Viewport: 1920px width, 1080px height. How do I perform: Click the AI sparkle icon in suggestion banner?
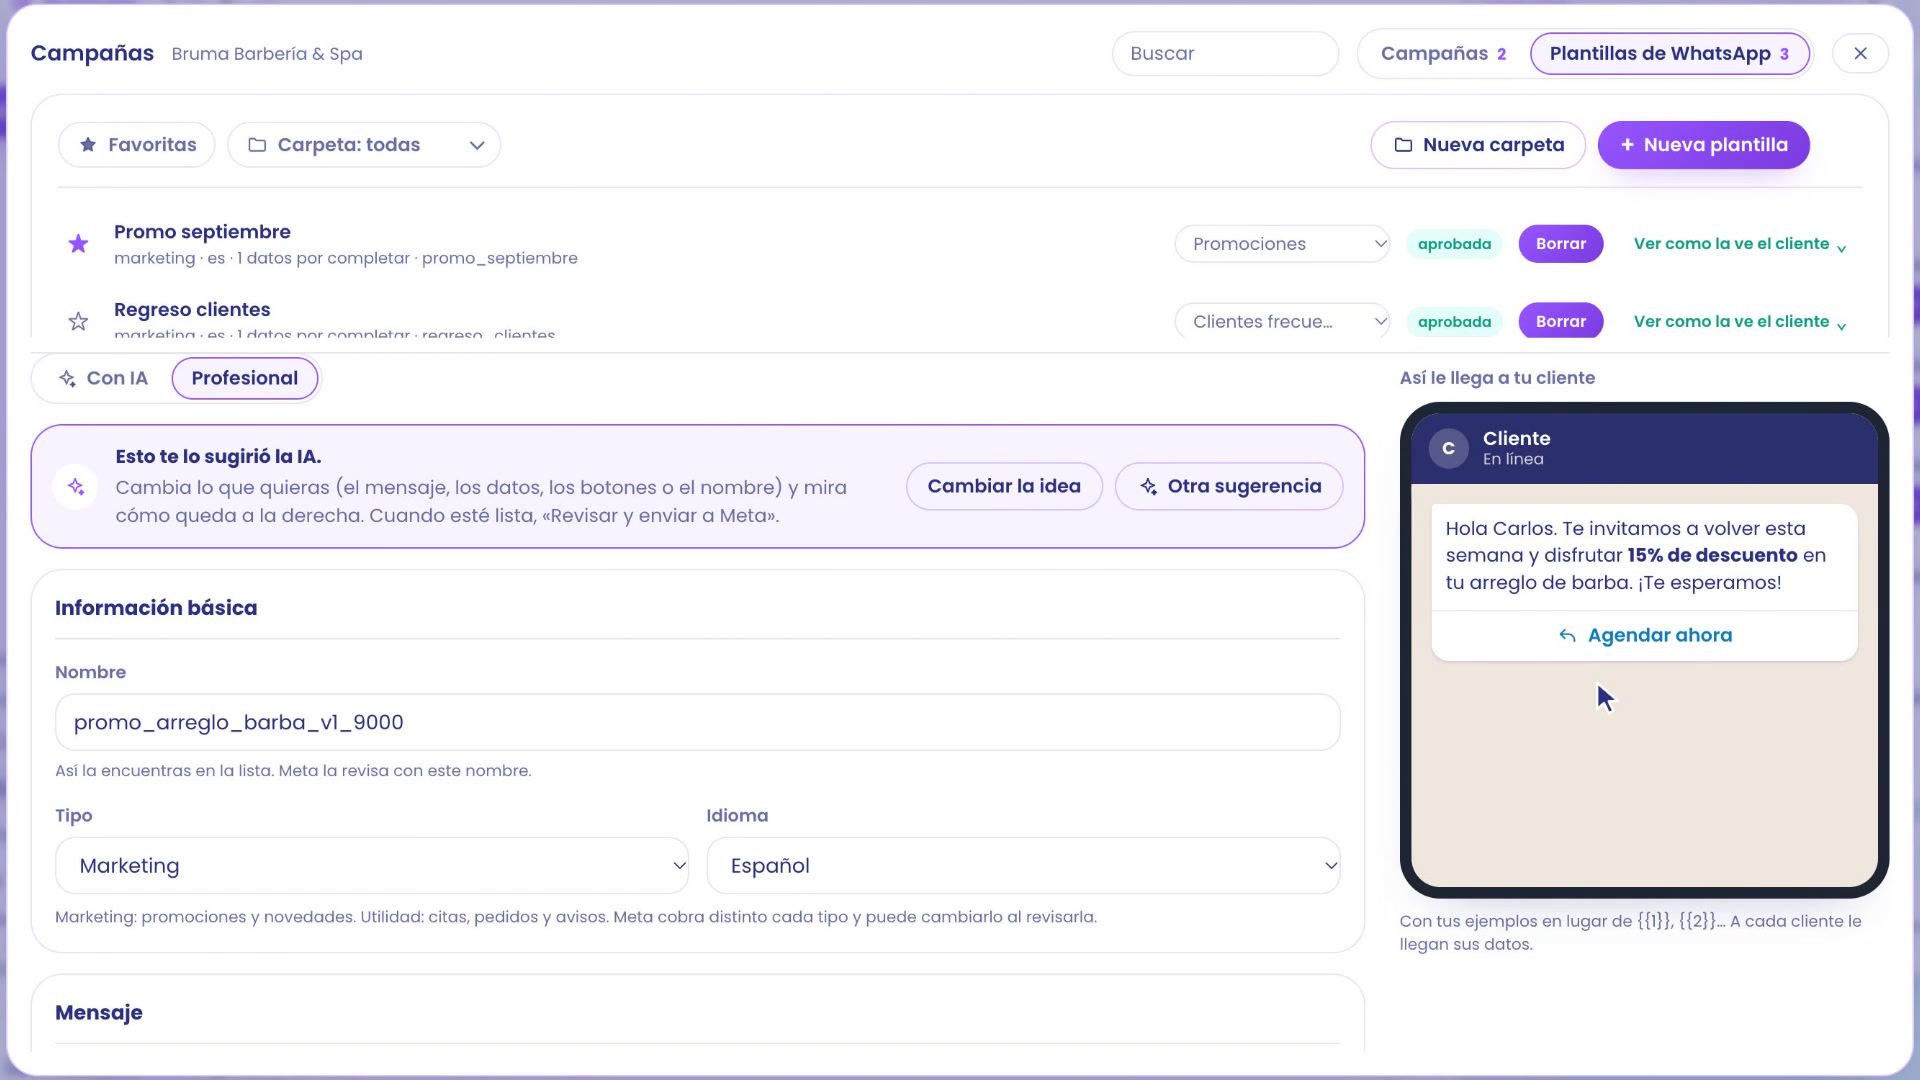[x=76, y=487]
